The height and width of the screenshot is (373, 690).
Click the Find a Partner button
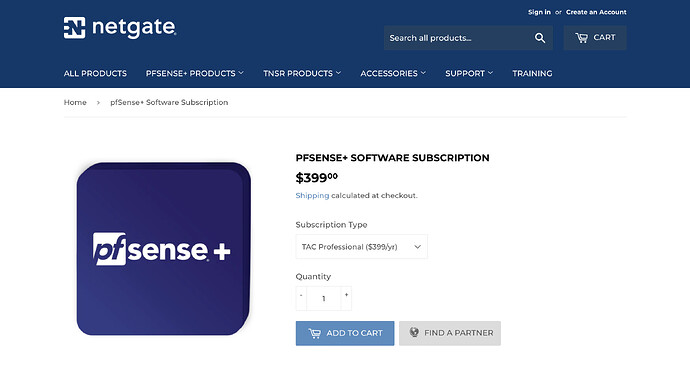coord(450,333)
